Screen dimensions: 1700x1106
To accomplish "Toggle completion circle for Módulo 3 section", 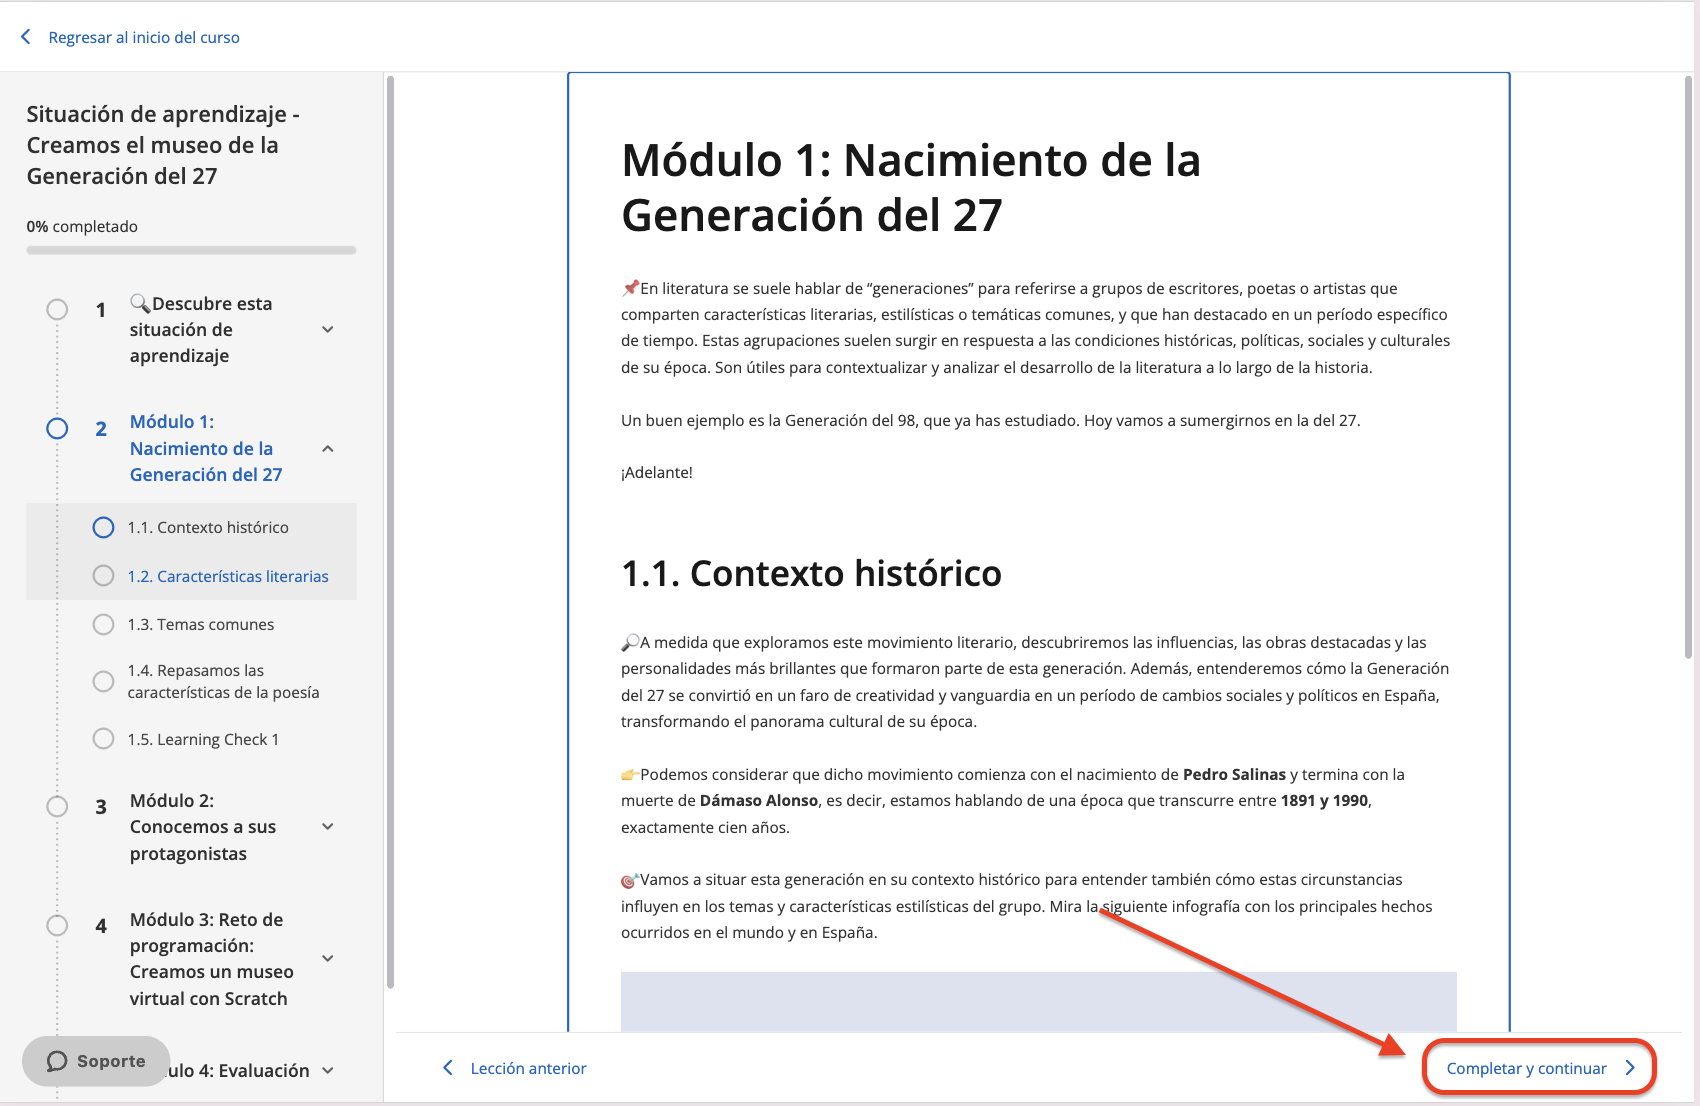I will (x=57, y=925).
